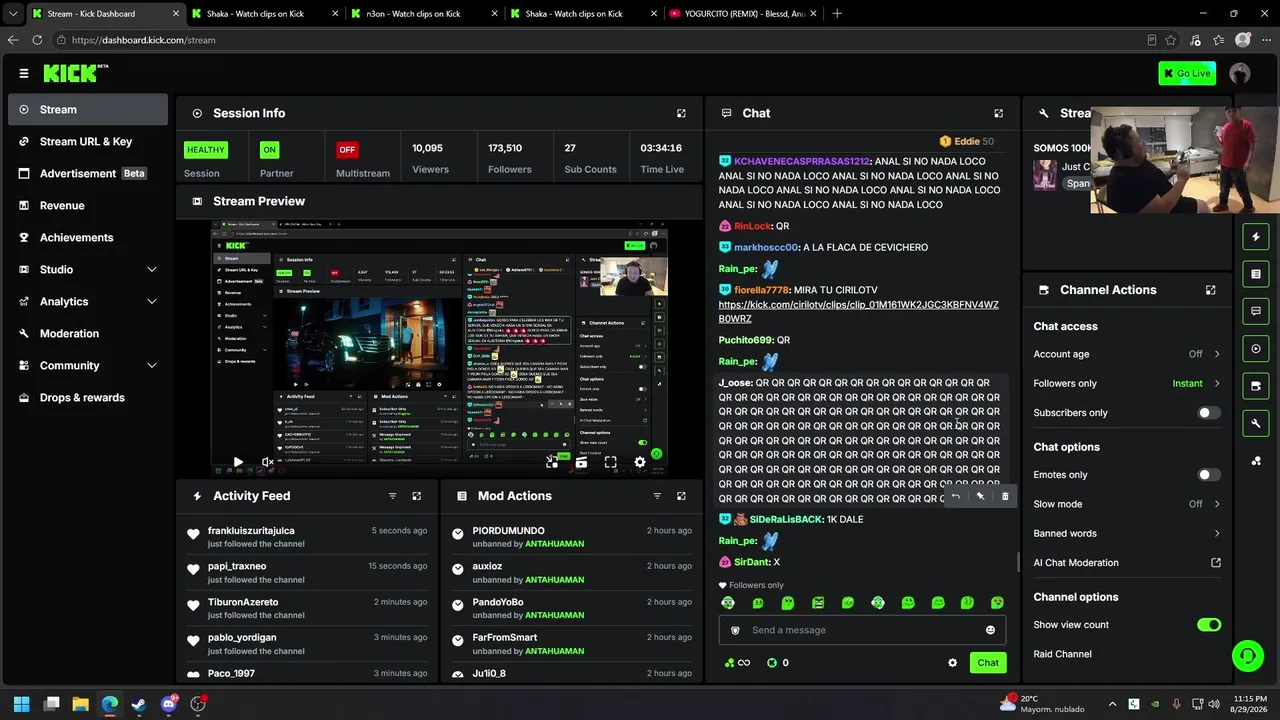
Task: Pin the J_oose chat message
Action: (980, 496)
